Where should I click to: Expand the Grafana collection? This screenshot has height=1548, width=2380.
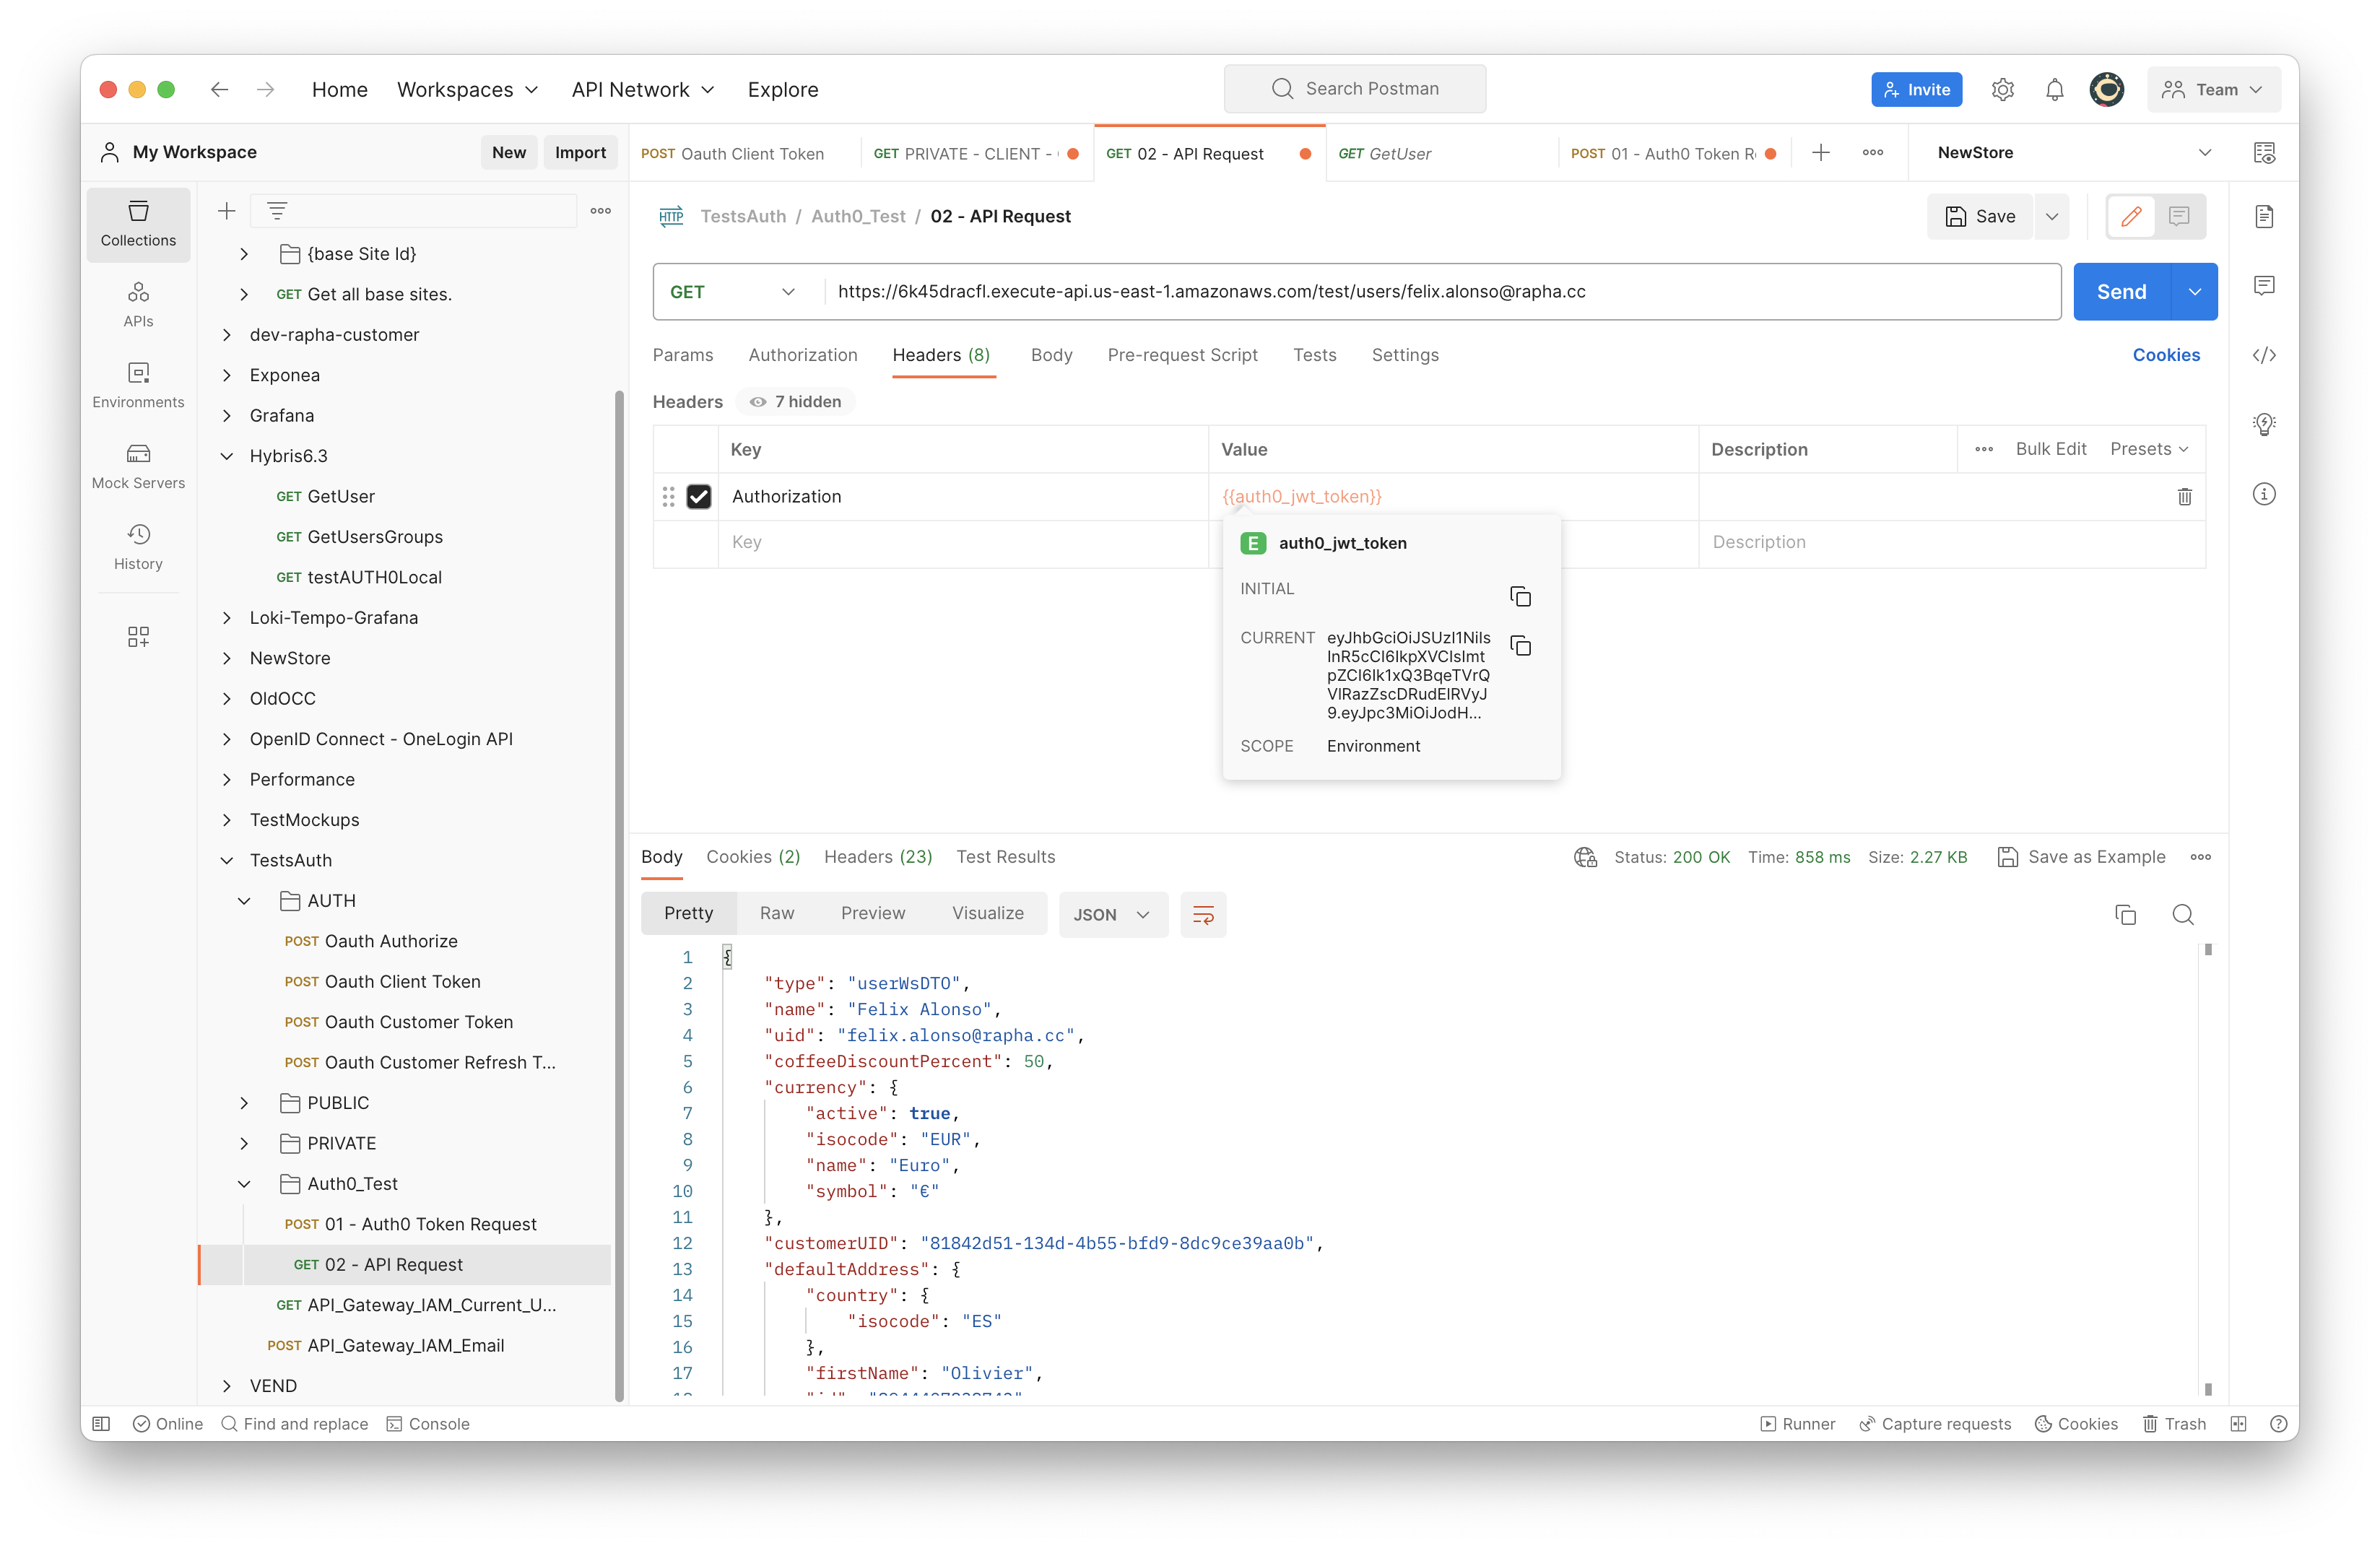pyautogui.click(x=227, y=415)
